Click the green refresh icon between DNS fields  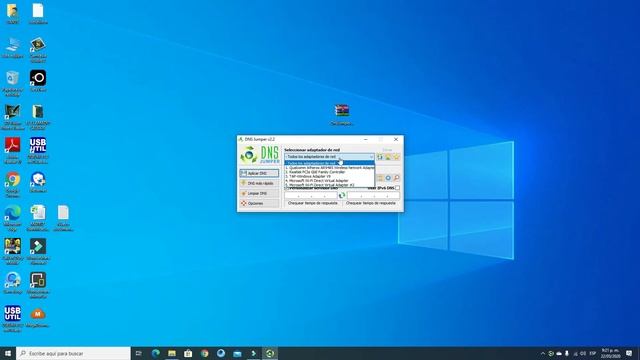click(342, 196)
